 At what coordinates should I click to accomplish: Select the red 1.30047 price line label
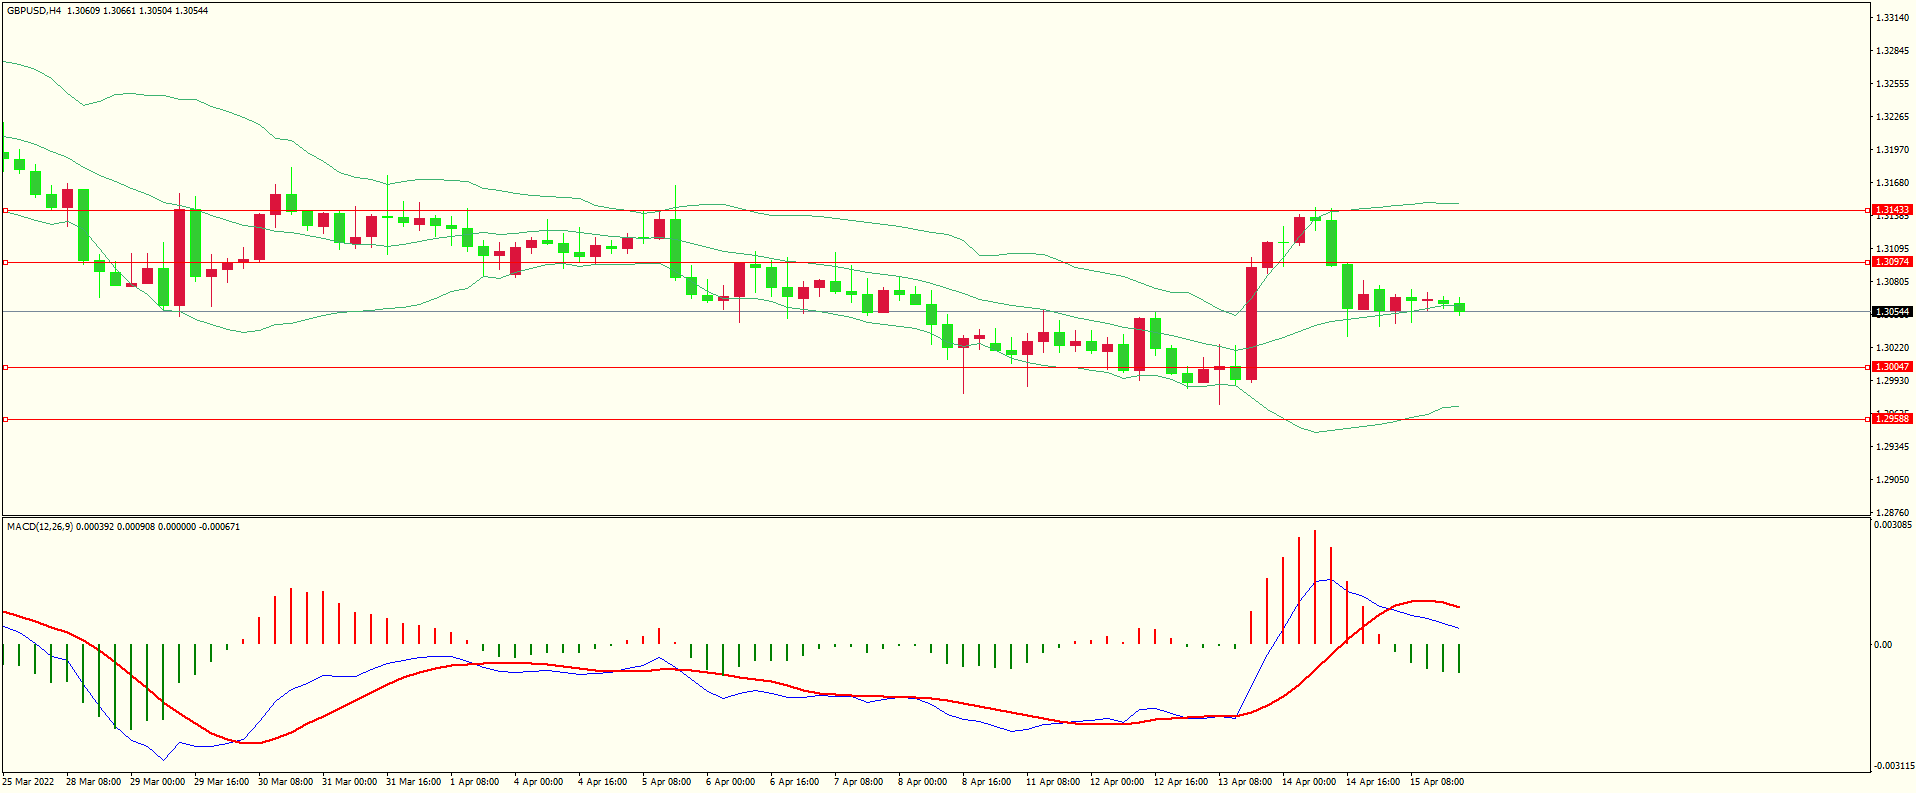1892,367
